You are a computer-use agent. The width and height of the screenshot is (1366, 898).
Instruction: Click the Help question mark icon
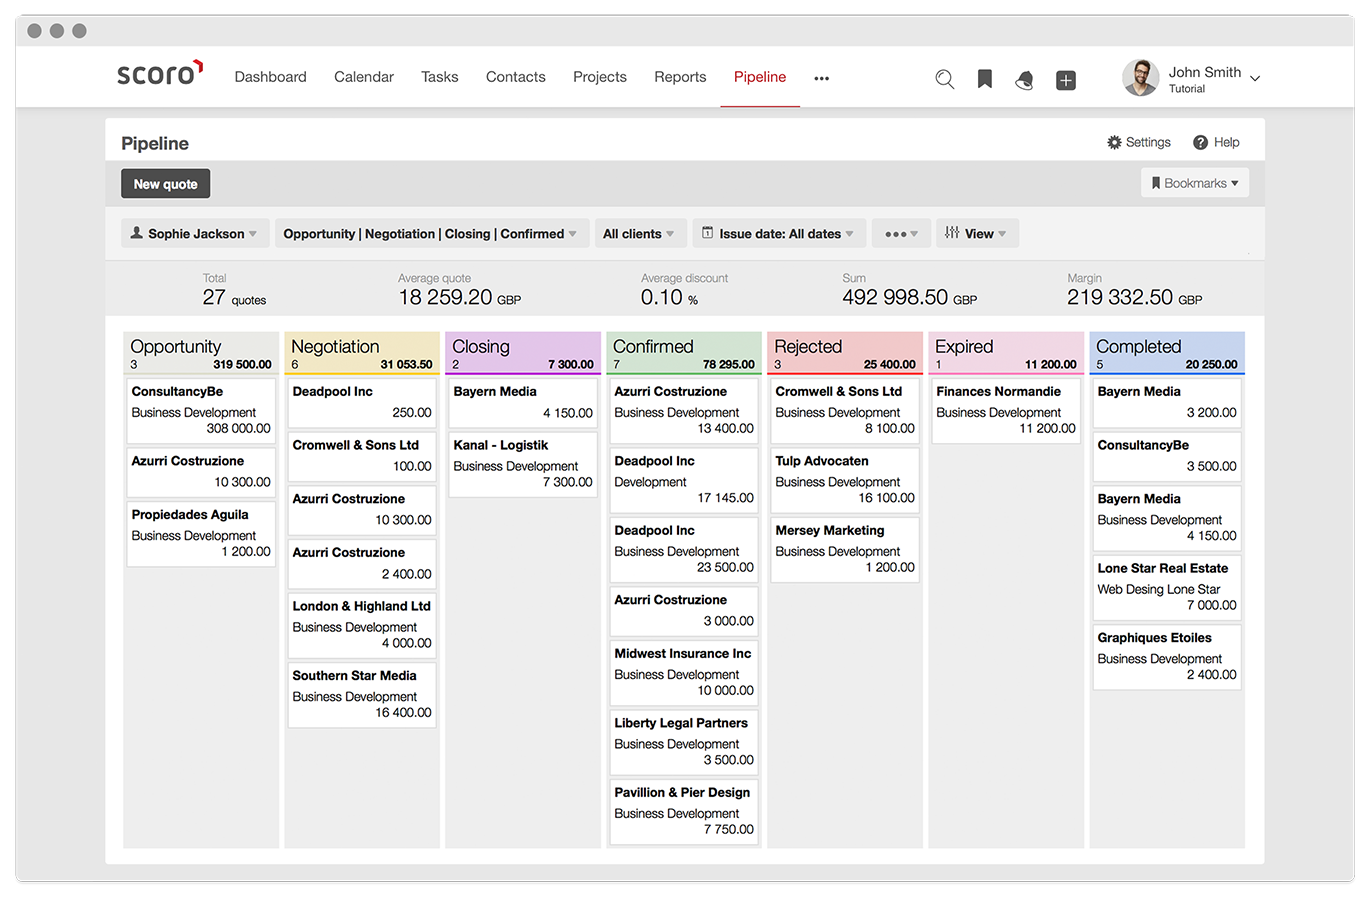click(1201, 143)
